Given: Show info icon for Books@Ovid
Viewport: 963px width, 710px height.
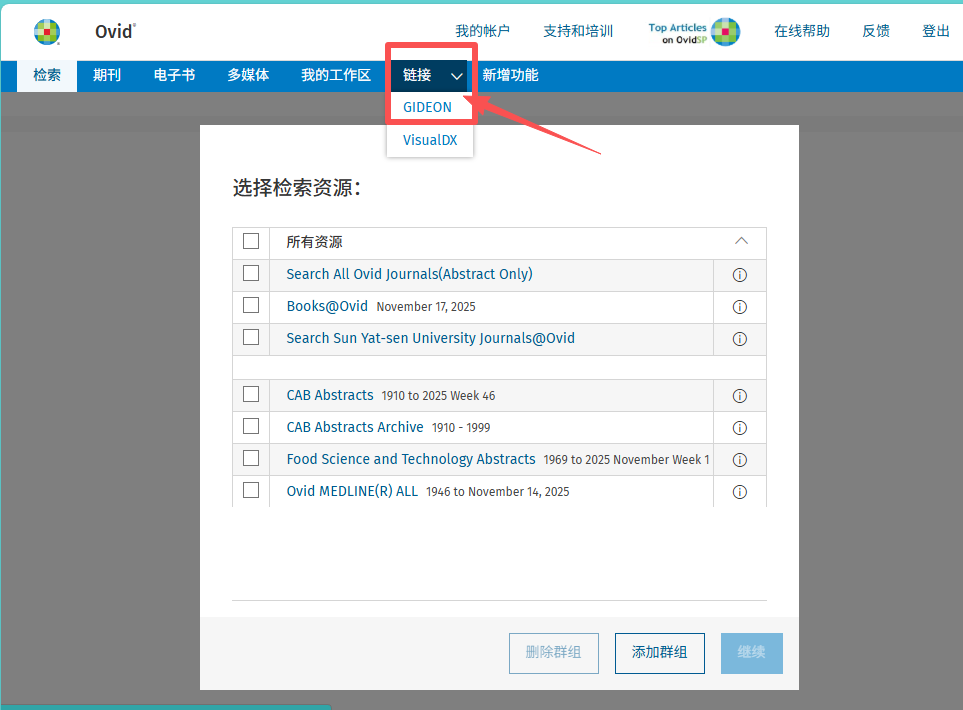Looking at the screenshot, I should [740, 307].
